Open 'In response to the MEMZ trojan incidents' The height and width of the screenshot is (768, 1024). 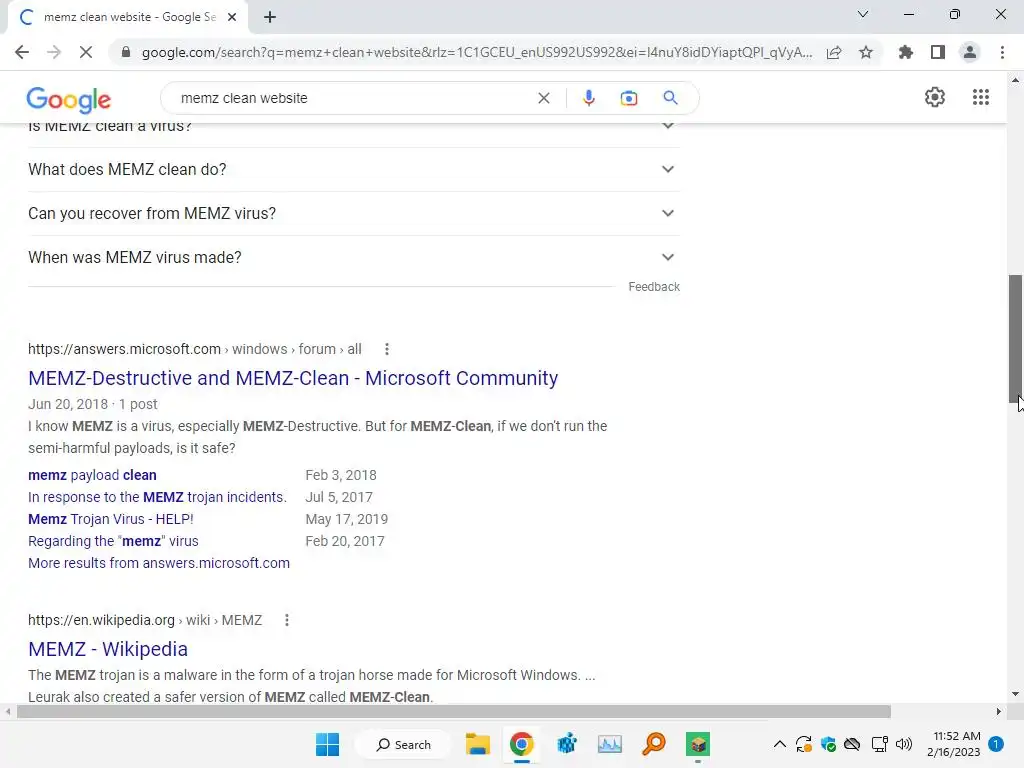point(157,497)
